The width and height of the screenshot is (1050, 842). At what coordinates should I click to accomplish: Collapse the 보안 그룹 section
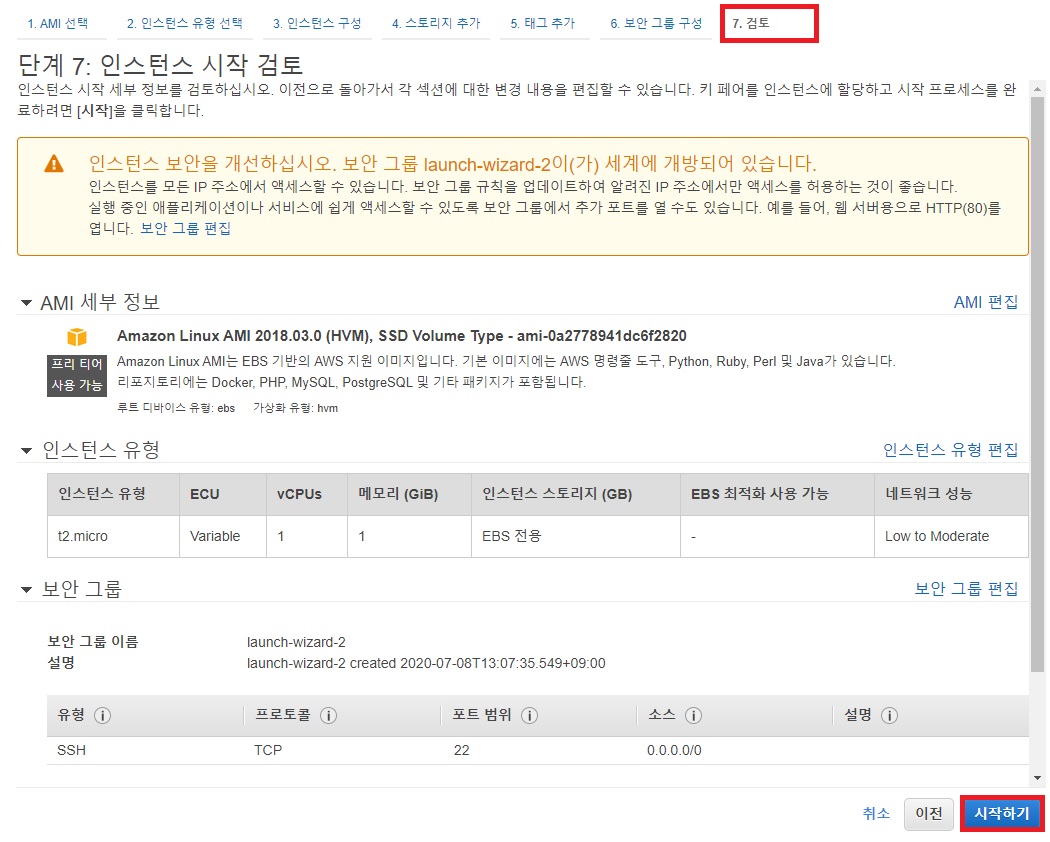coord(26,590)
